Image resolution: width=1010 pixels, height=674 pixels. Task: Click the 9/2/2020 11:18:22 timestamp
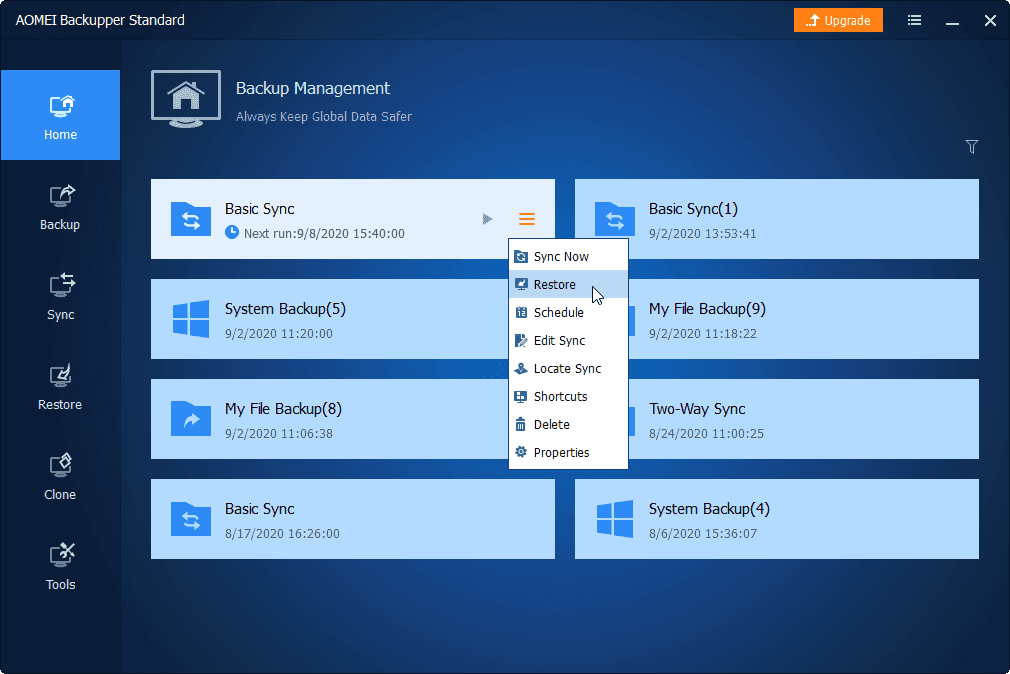pos(703,334)
